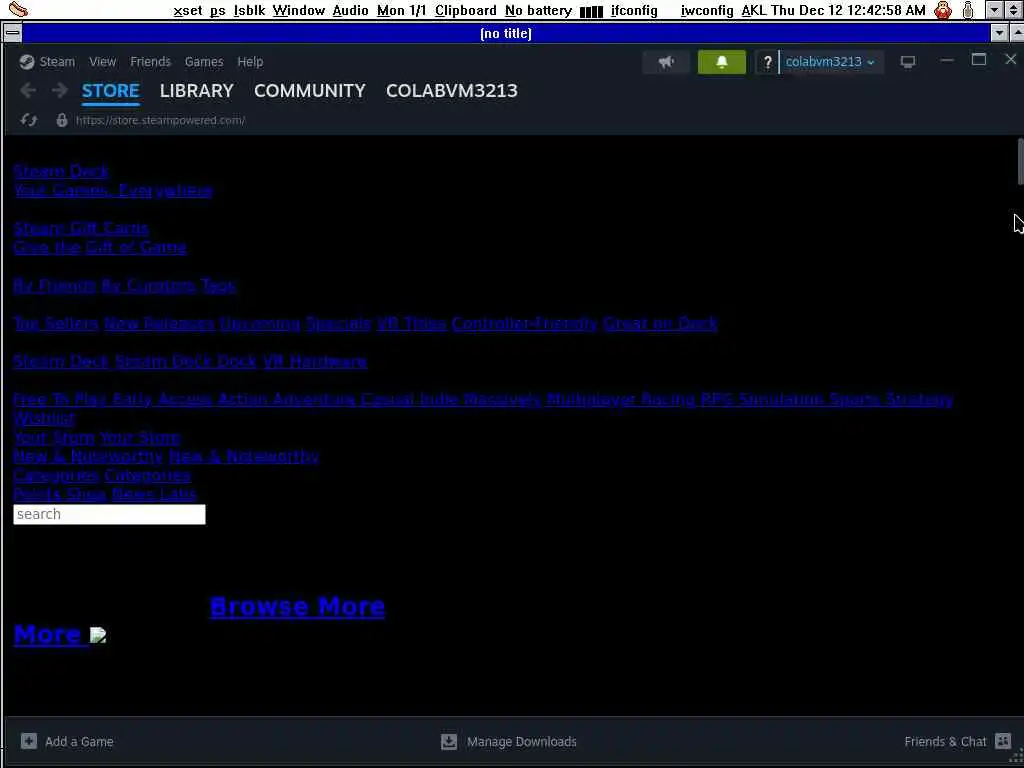
Task: Click the broken image beside More
Action: 97,635
